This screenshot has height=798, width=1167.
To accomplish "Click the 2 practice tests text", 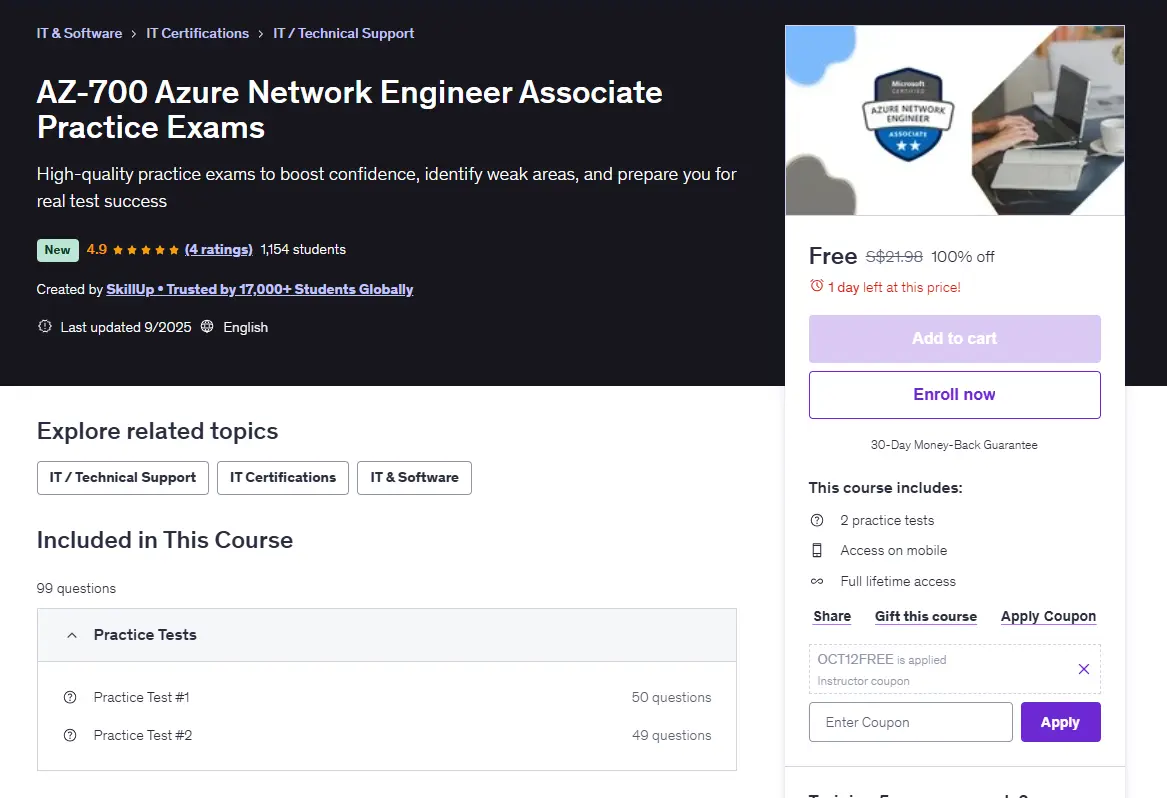I will 887,520.
